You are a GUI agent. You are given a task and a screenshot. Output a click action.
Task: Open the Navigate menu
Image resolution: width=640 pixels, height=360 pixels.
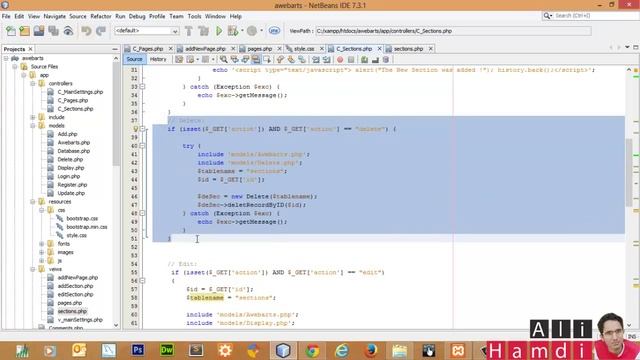55,16
